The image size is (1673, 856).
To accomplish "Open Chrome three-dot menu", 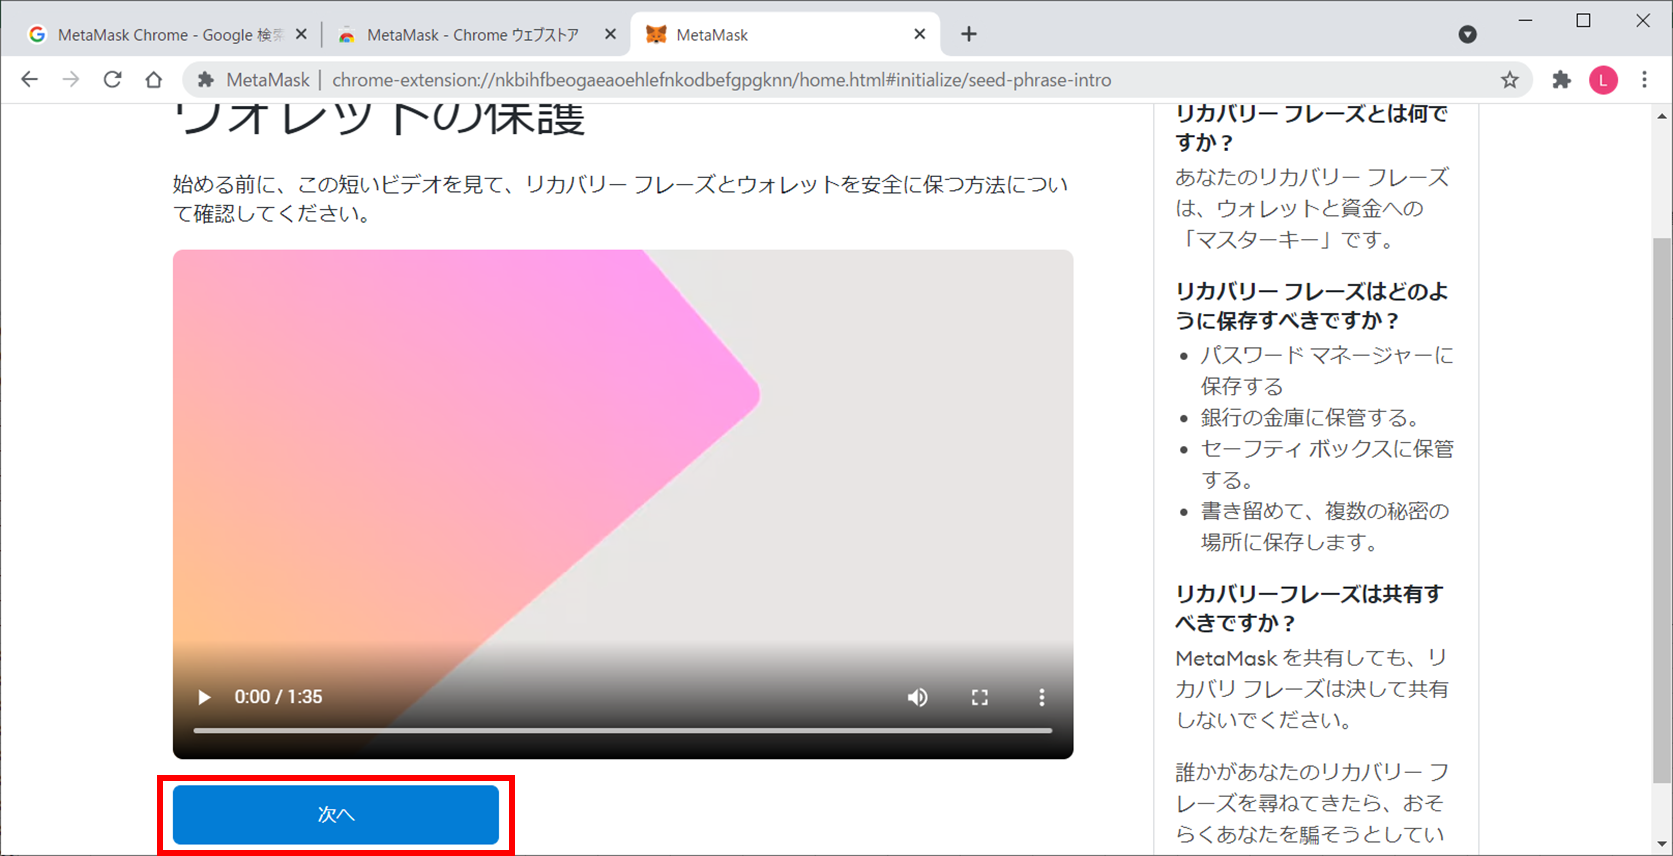I will click(1645, 80).
